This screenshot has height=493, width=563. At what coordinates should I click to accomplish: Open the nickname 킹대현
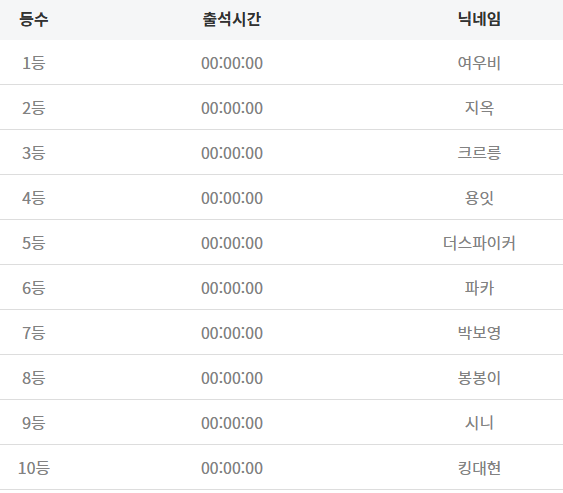(479, 468)
